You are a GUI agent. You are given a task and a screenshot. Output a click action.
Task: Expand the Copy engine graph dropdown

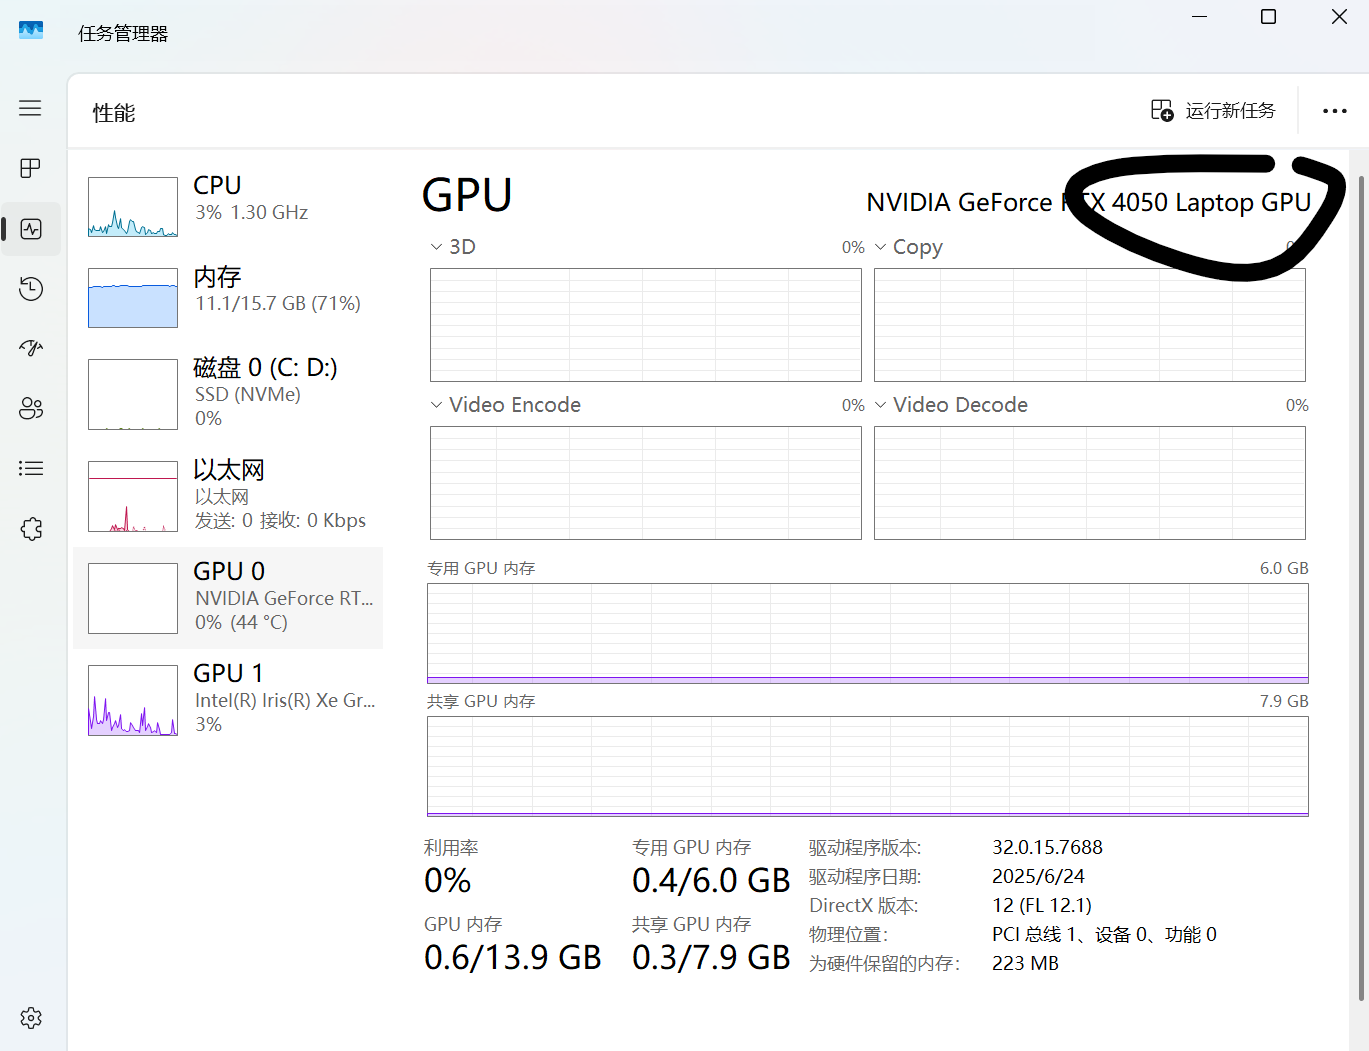pos(909,247)
